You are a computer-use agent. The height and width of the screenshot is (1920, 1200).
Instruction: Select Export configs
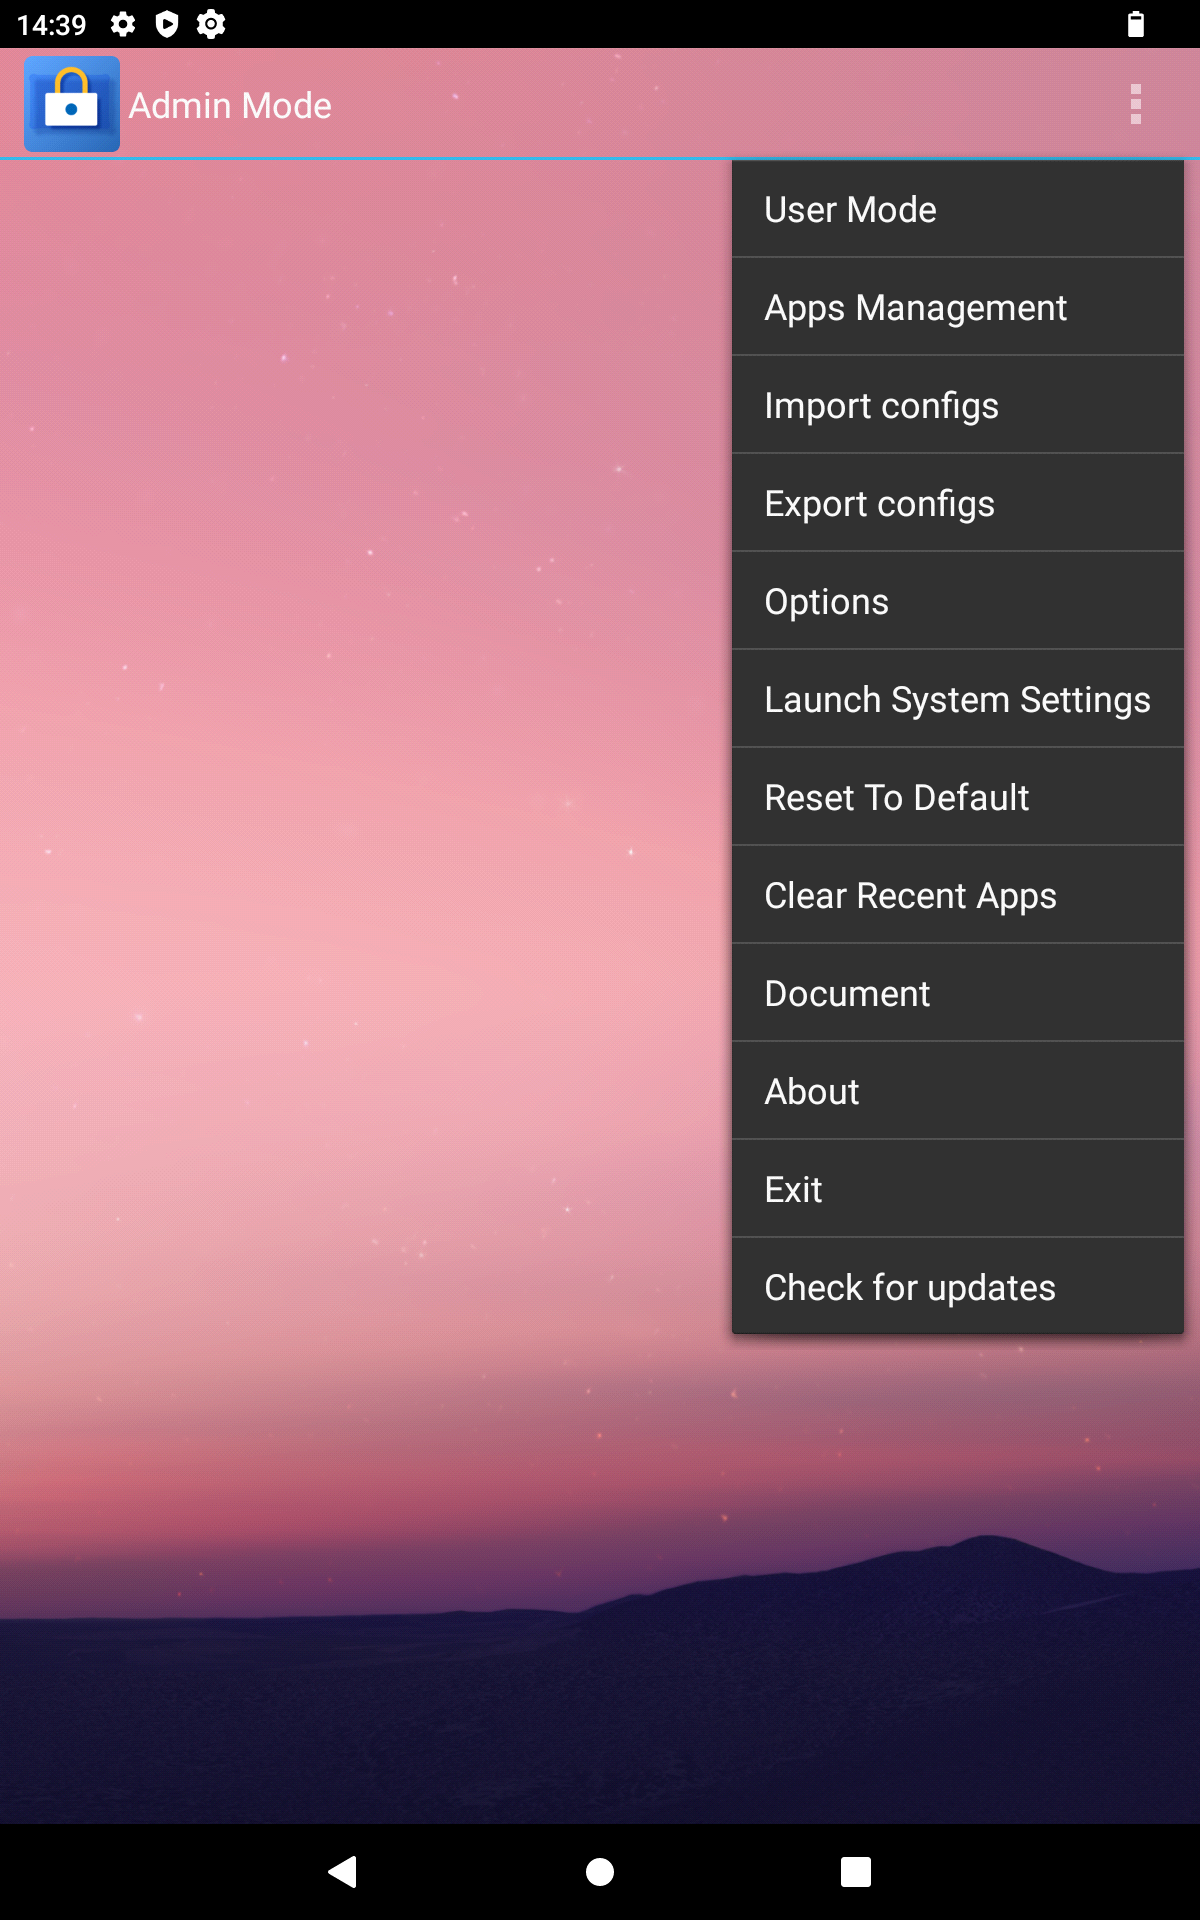point(957,504)
